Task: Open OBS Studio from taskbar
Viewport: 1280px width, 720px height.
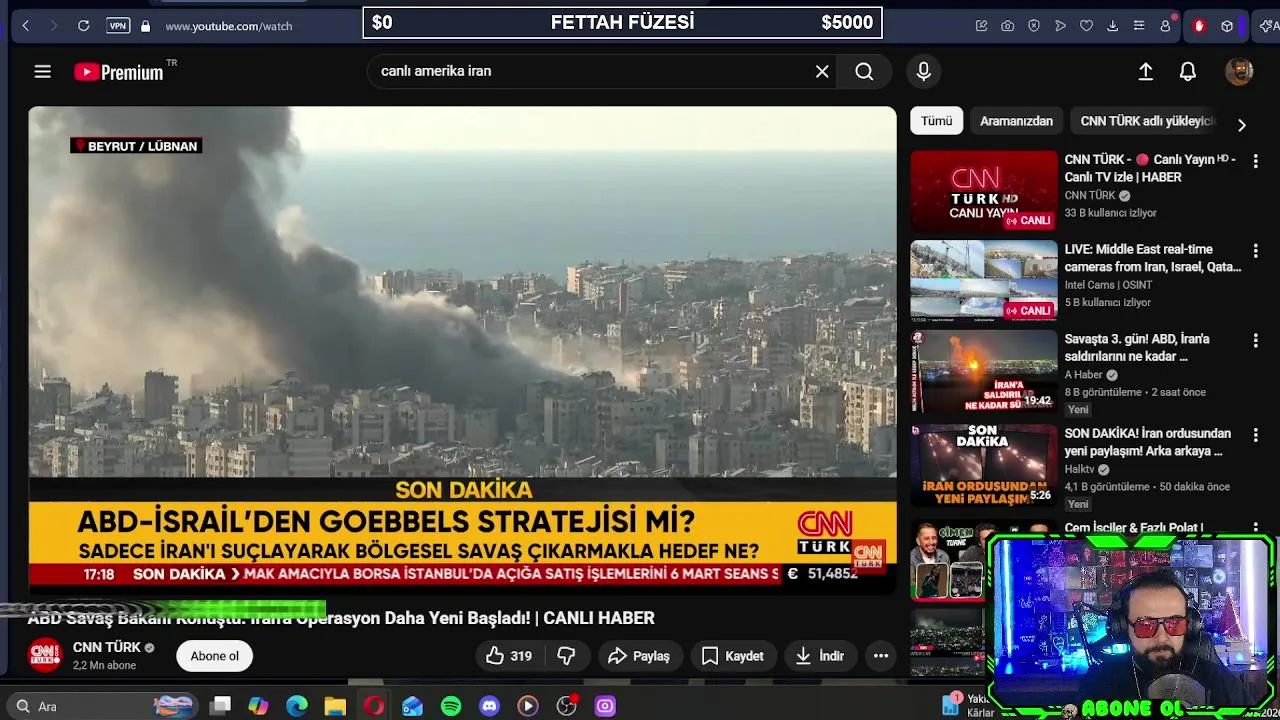Action: [x=567, y=706]
